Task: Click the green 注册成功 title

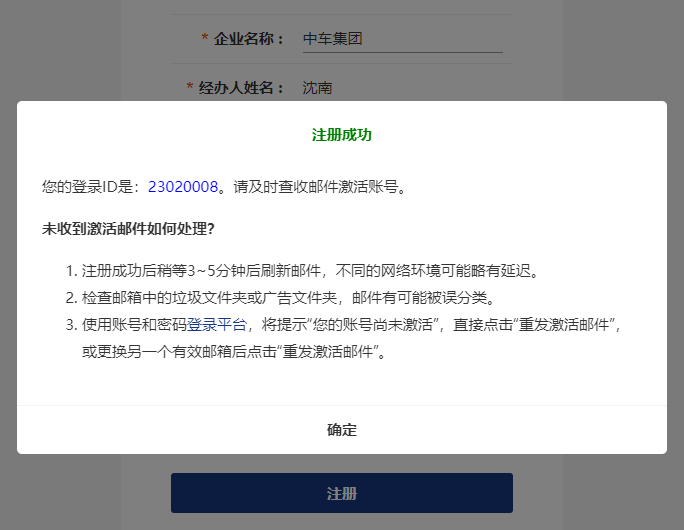Action: pos(342,135)
